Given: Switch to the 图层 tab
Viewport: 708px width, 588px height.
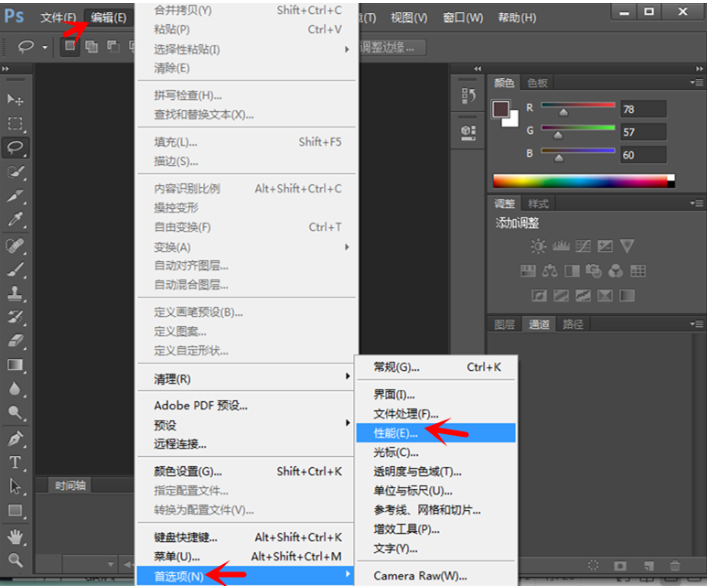Looking at the screenshot, I should [505, 324].
